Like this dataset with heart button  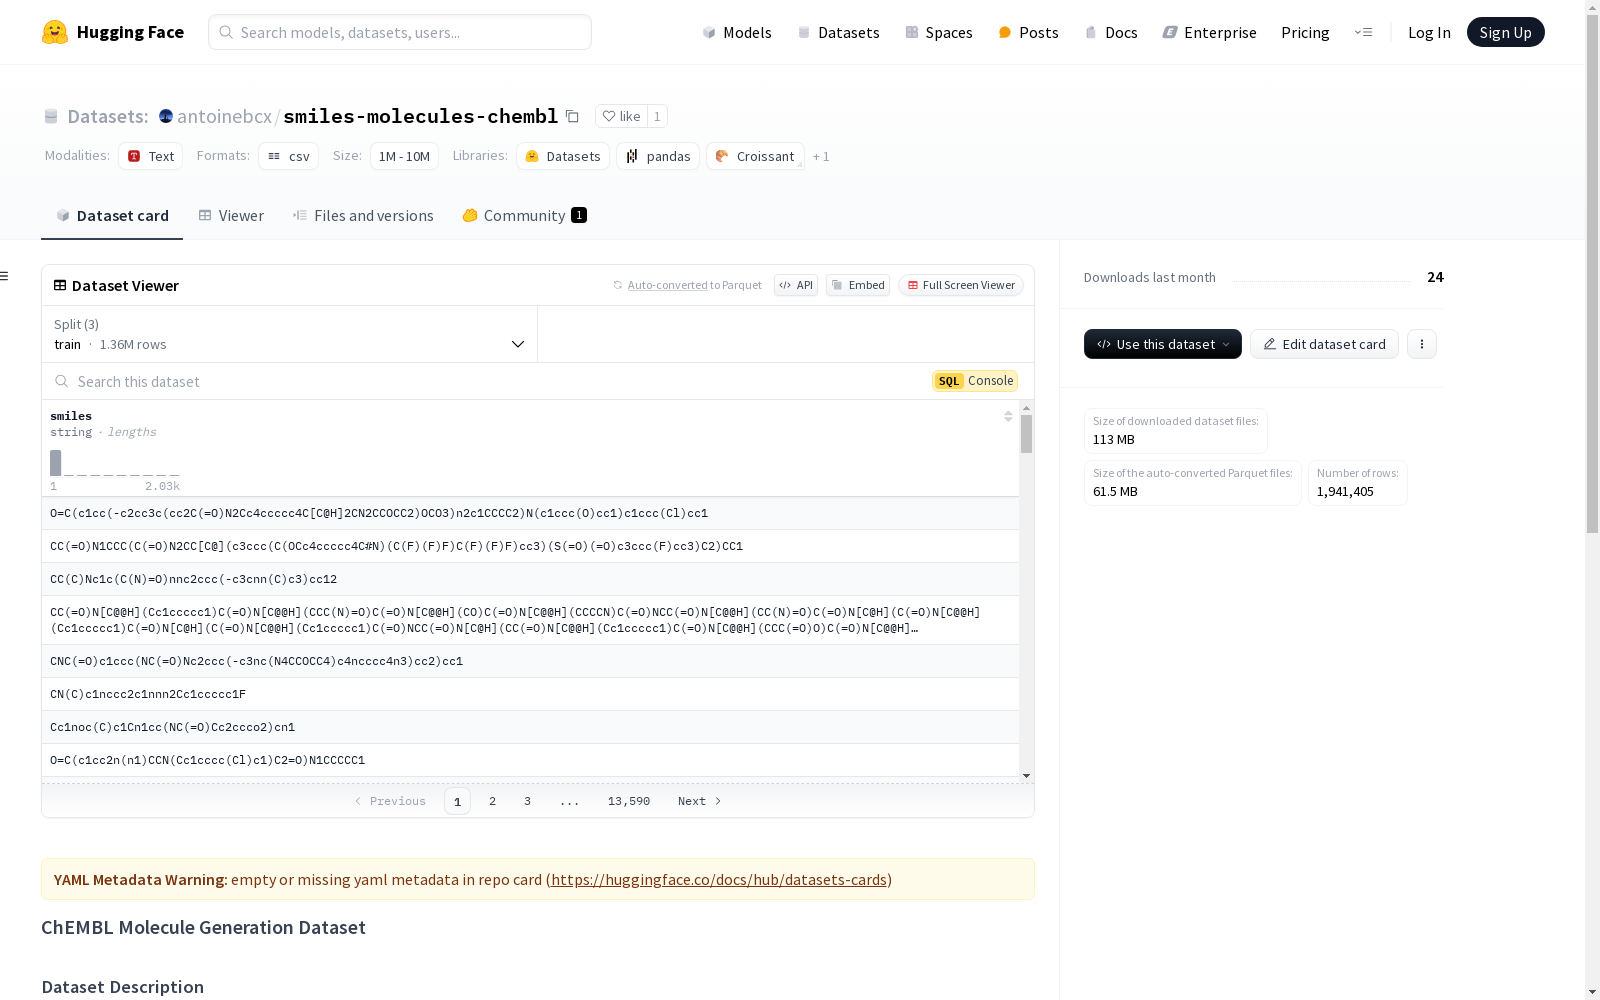pyautogui.click(x=621, y=116)
